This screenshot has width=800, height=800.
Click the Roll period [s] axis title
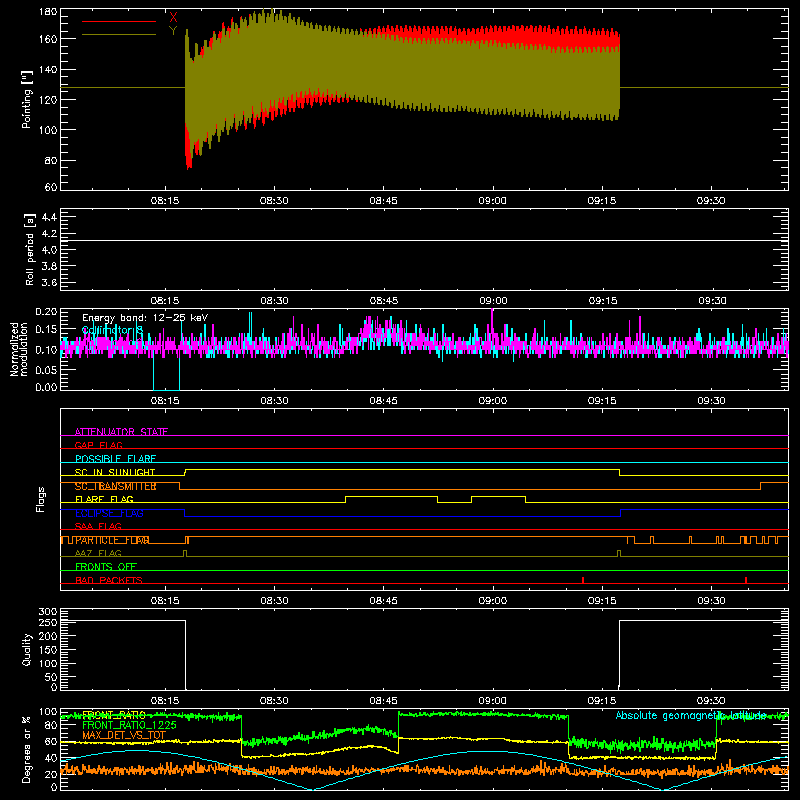tap(29, 249)
